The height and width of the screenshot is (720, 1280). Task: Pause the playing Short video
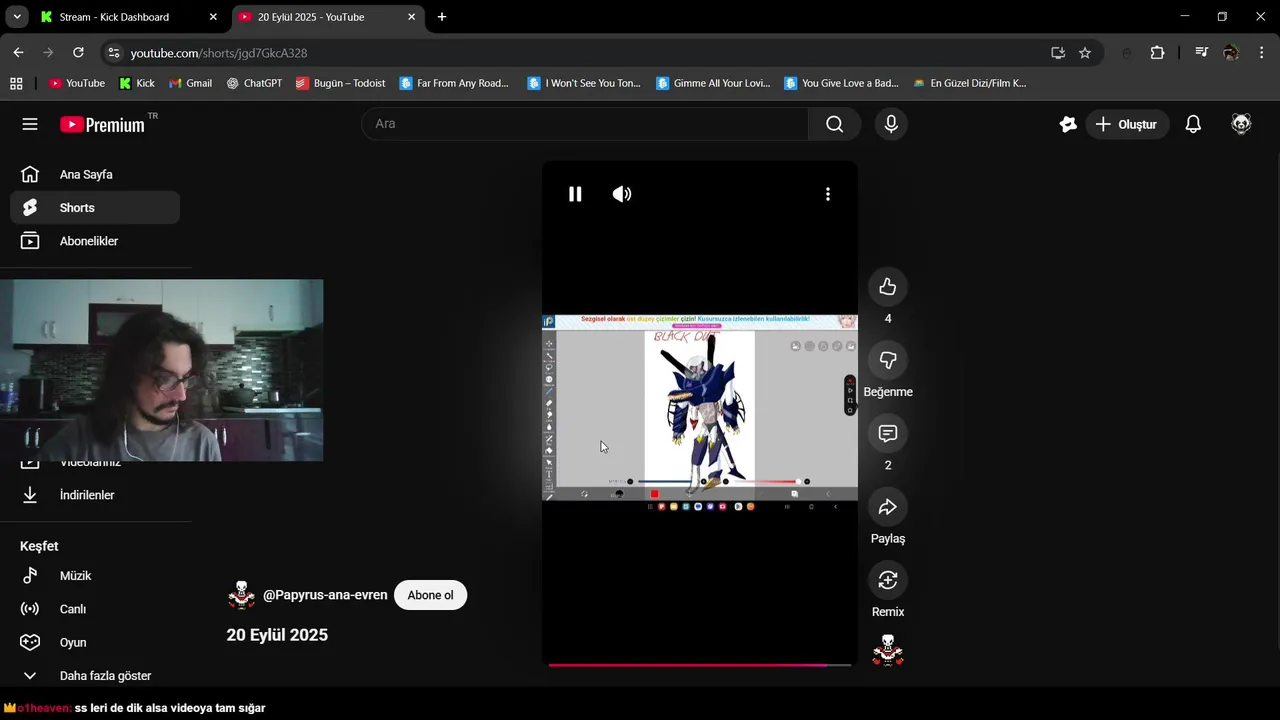[x=575, y=194]
